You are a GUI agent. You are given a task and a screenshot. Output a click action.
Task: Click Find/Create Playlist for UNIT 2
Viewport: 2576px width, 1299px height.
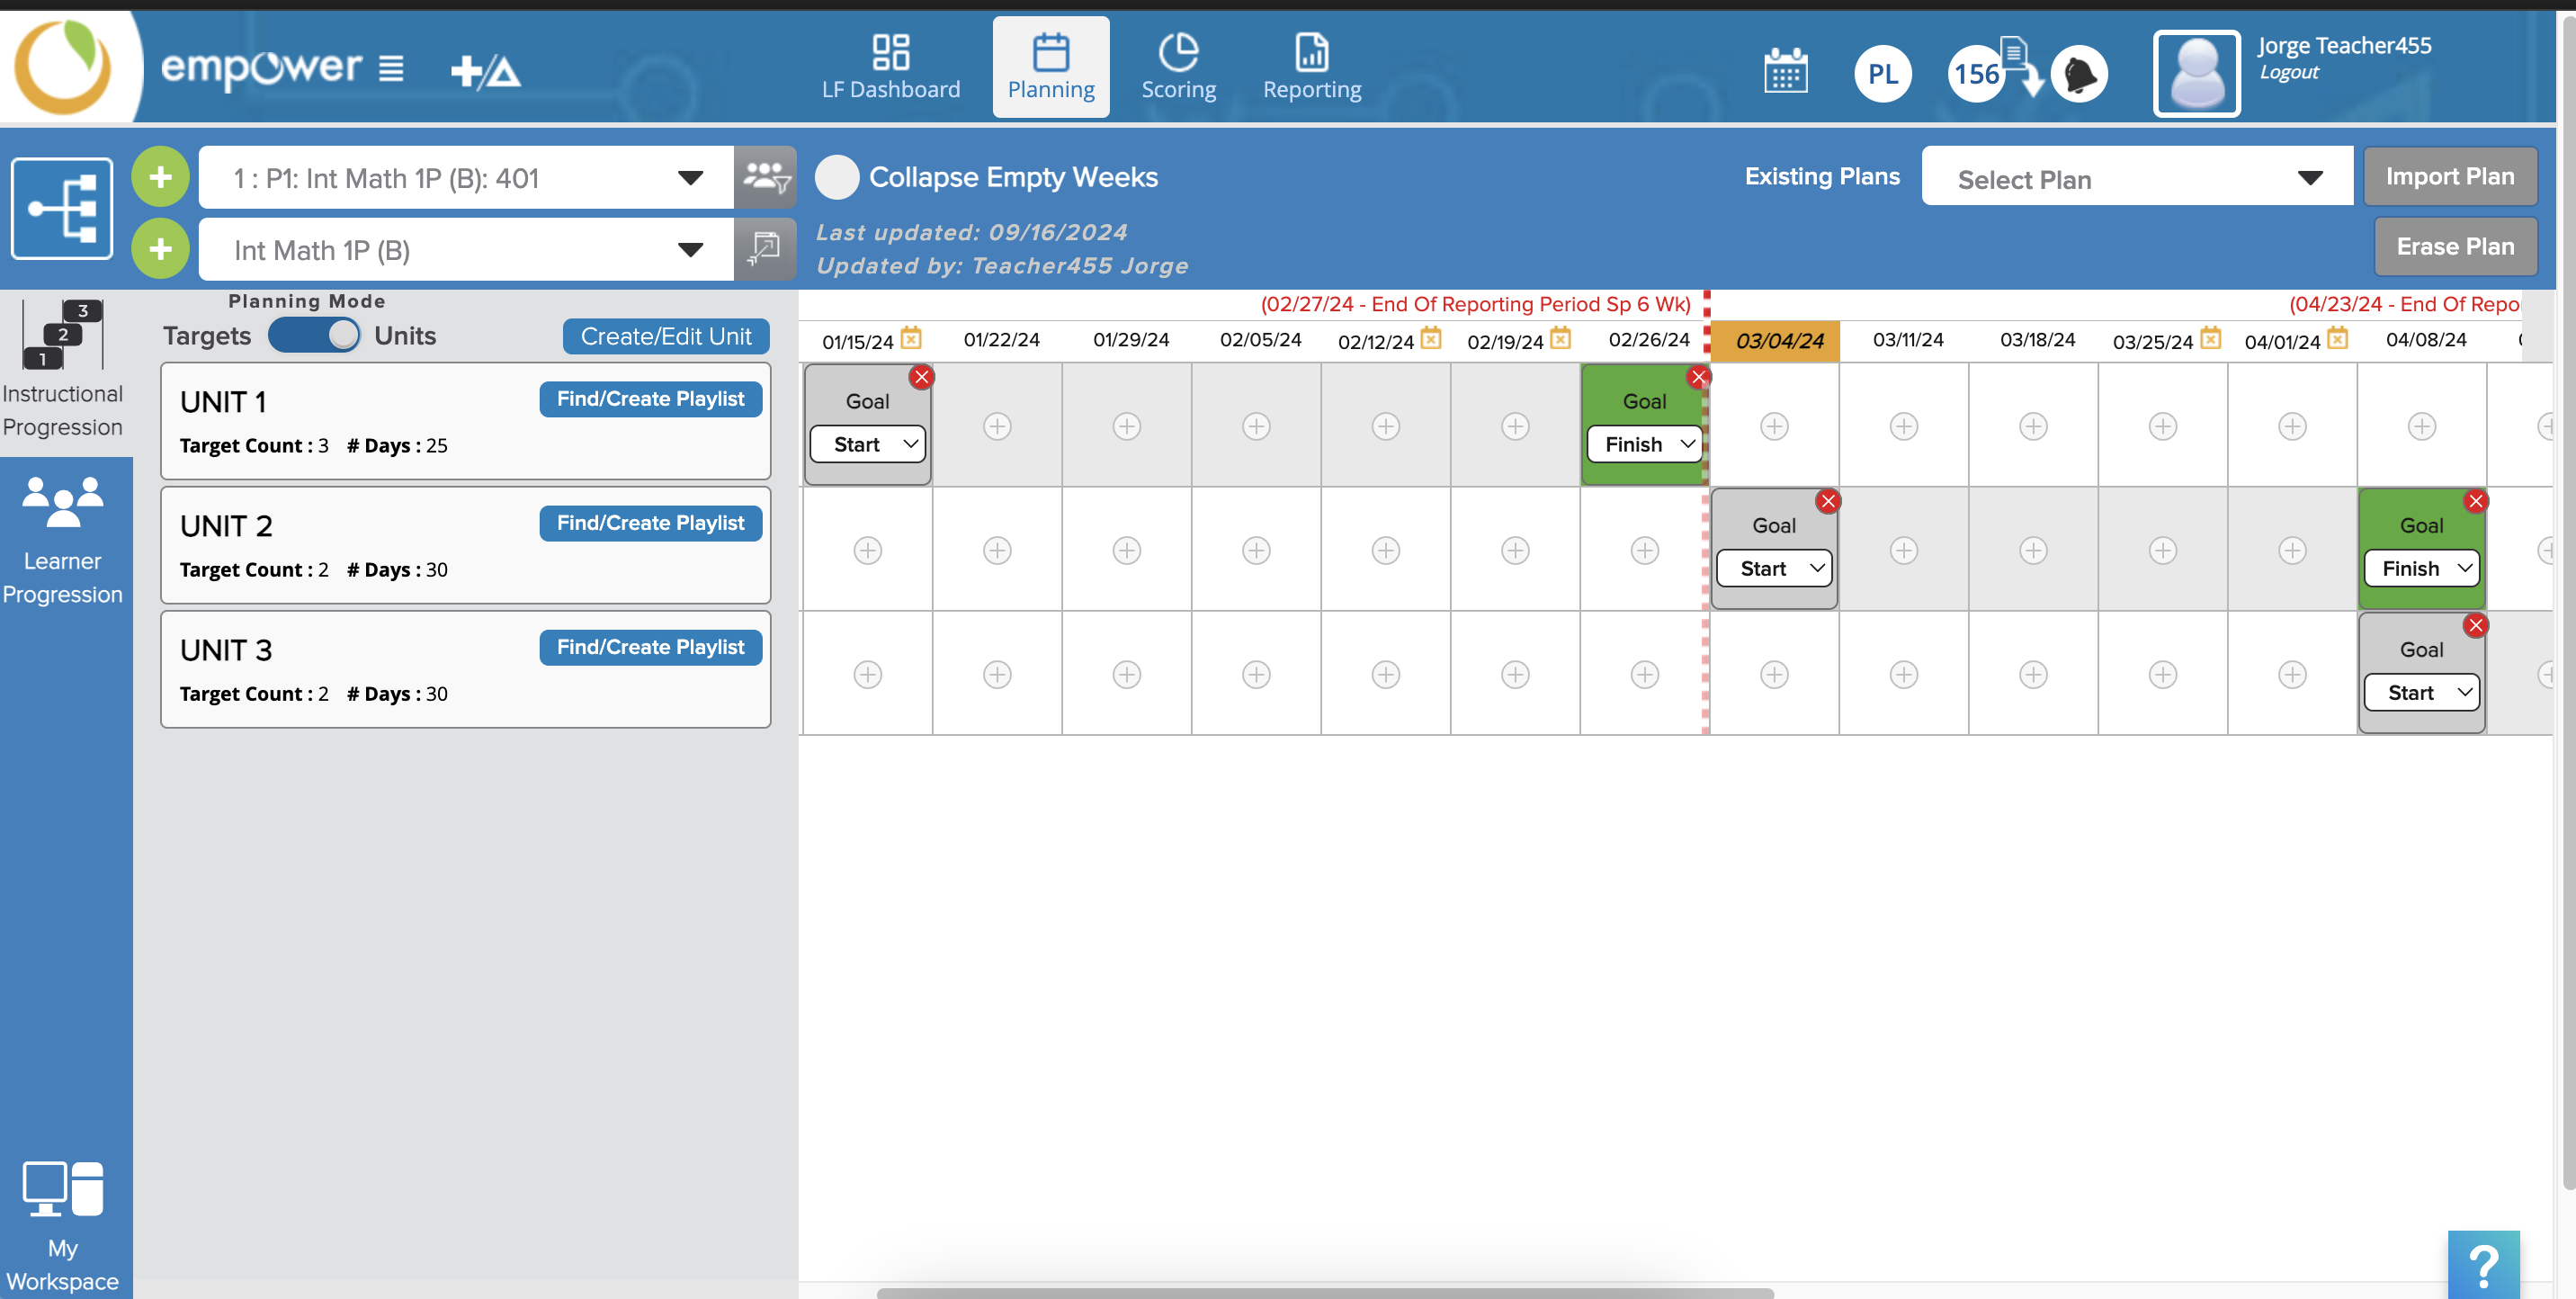point(650,523)
